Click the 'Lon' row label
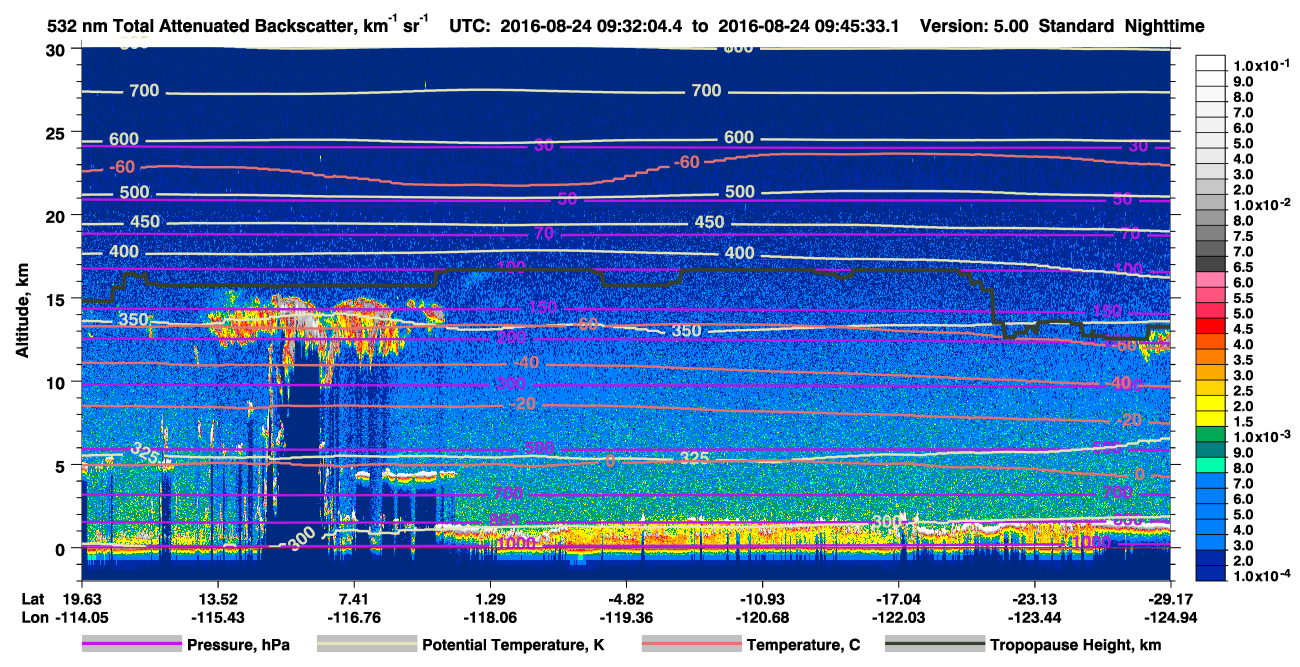 click(34, 617)
